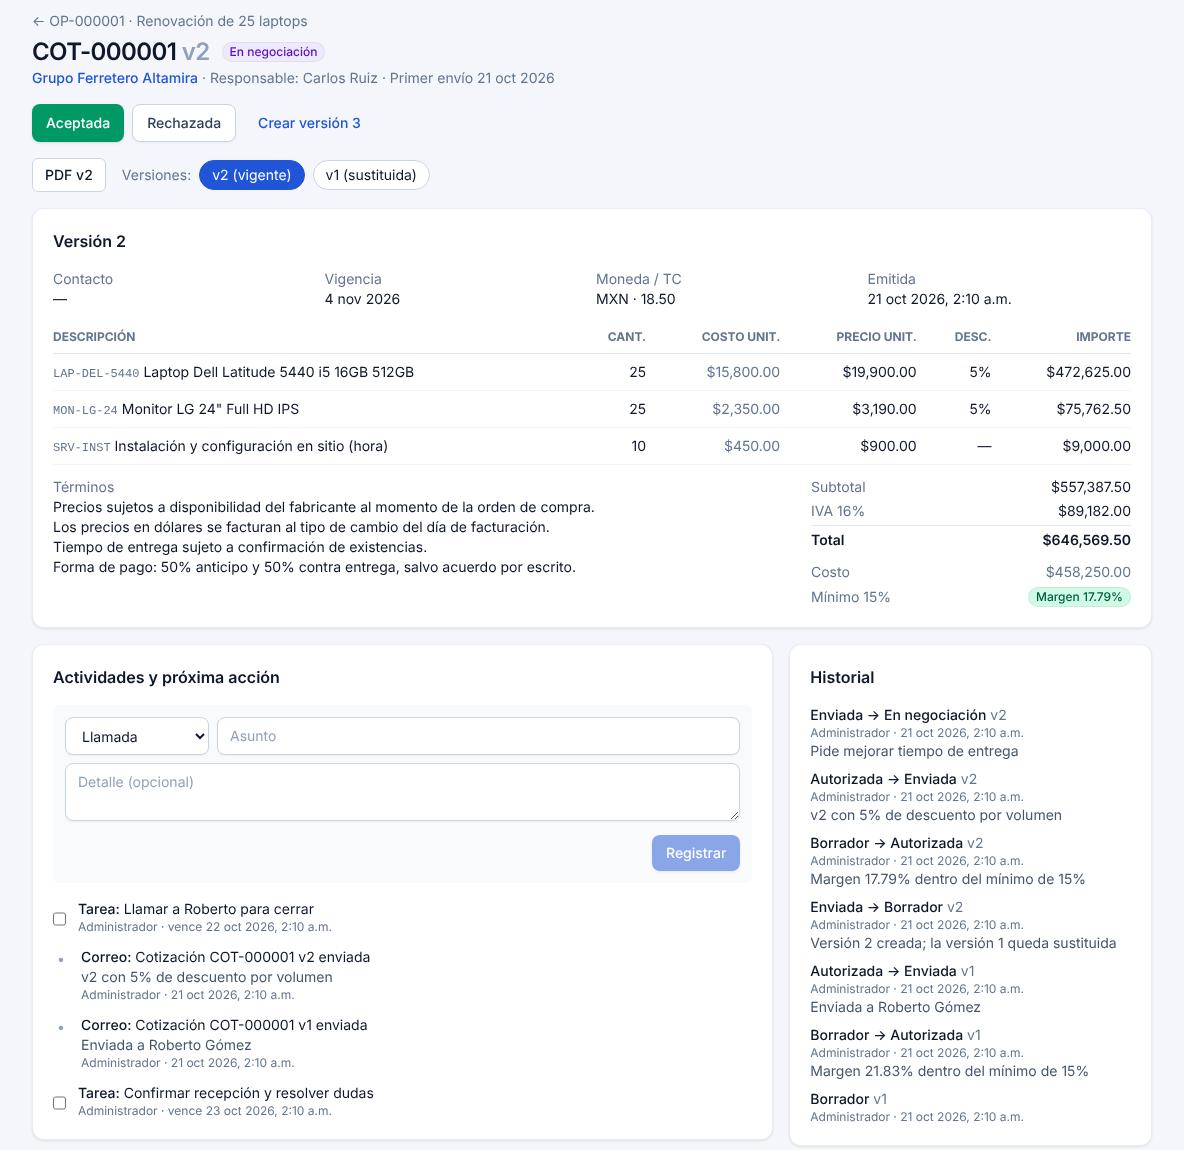The image size is (1184, 1150).
Task: Mark the quotation as Aceptada
Action: tap(78, 123)
